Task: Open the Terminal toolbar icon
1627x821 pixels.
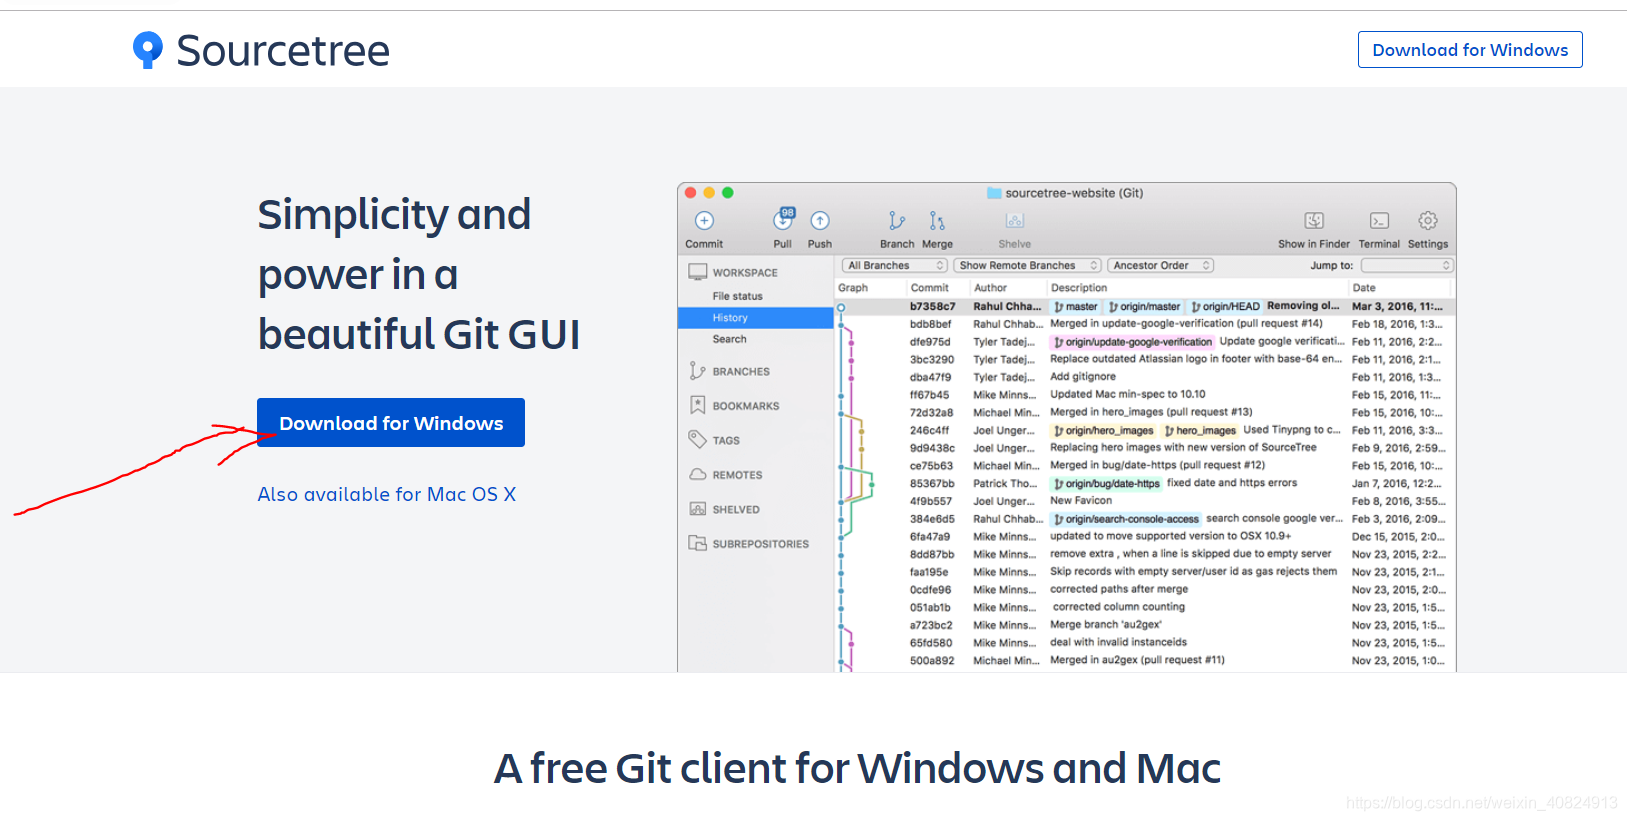Action: coord(1379,221)
